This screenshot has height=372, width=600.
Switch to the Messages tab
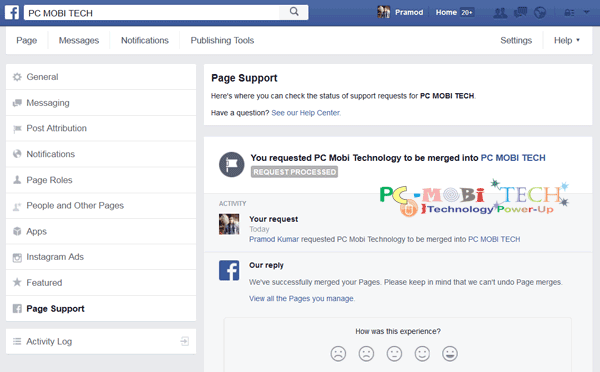[x=78, y=40]
